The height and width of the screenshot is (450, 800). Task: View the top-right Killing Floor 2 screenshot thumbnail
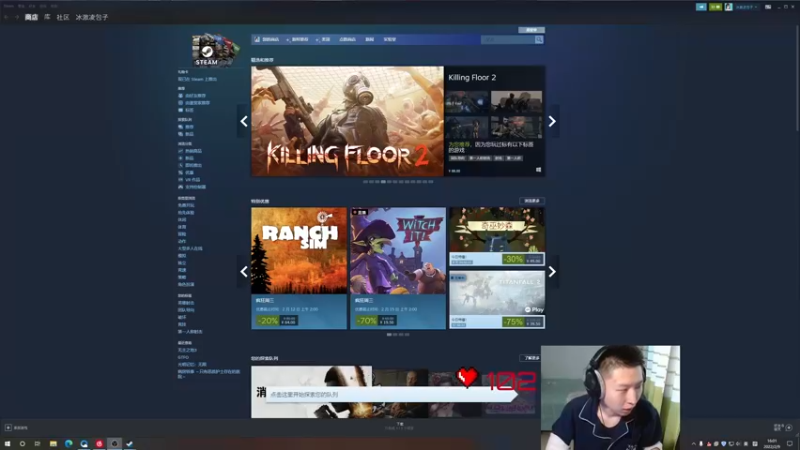pyautogui.click(x=516, y=103)
